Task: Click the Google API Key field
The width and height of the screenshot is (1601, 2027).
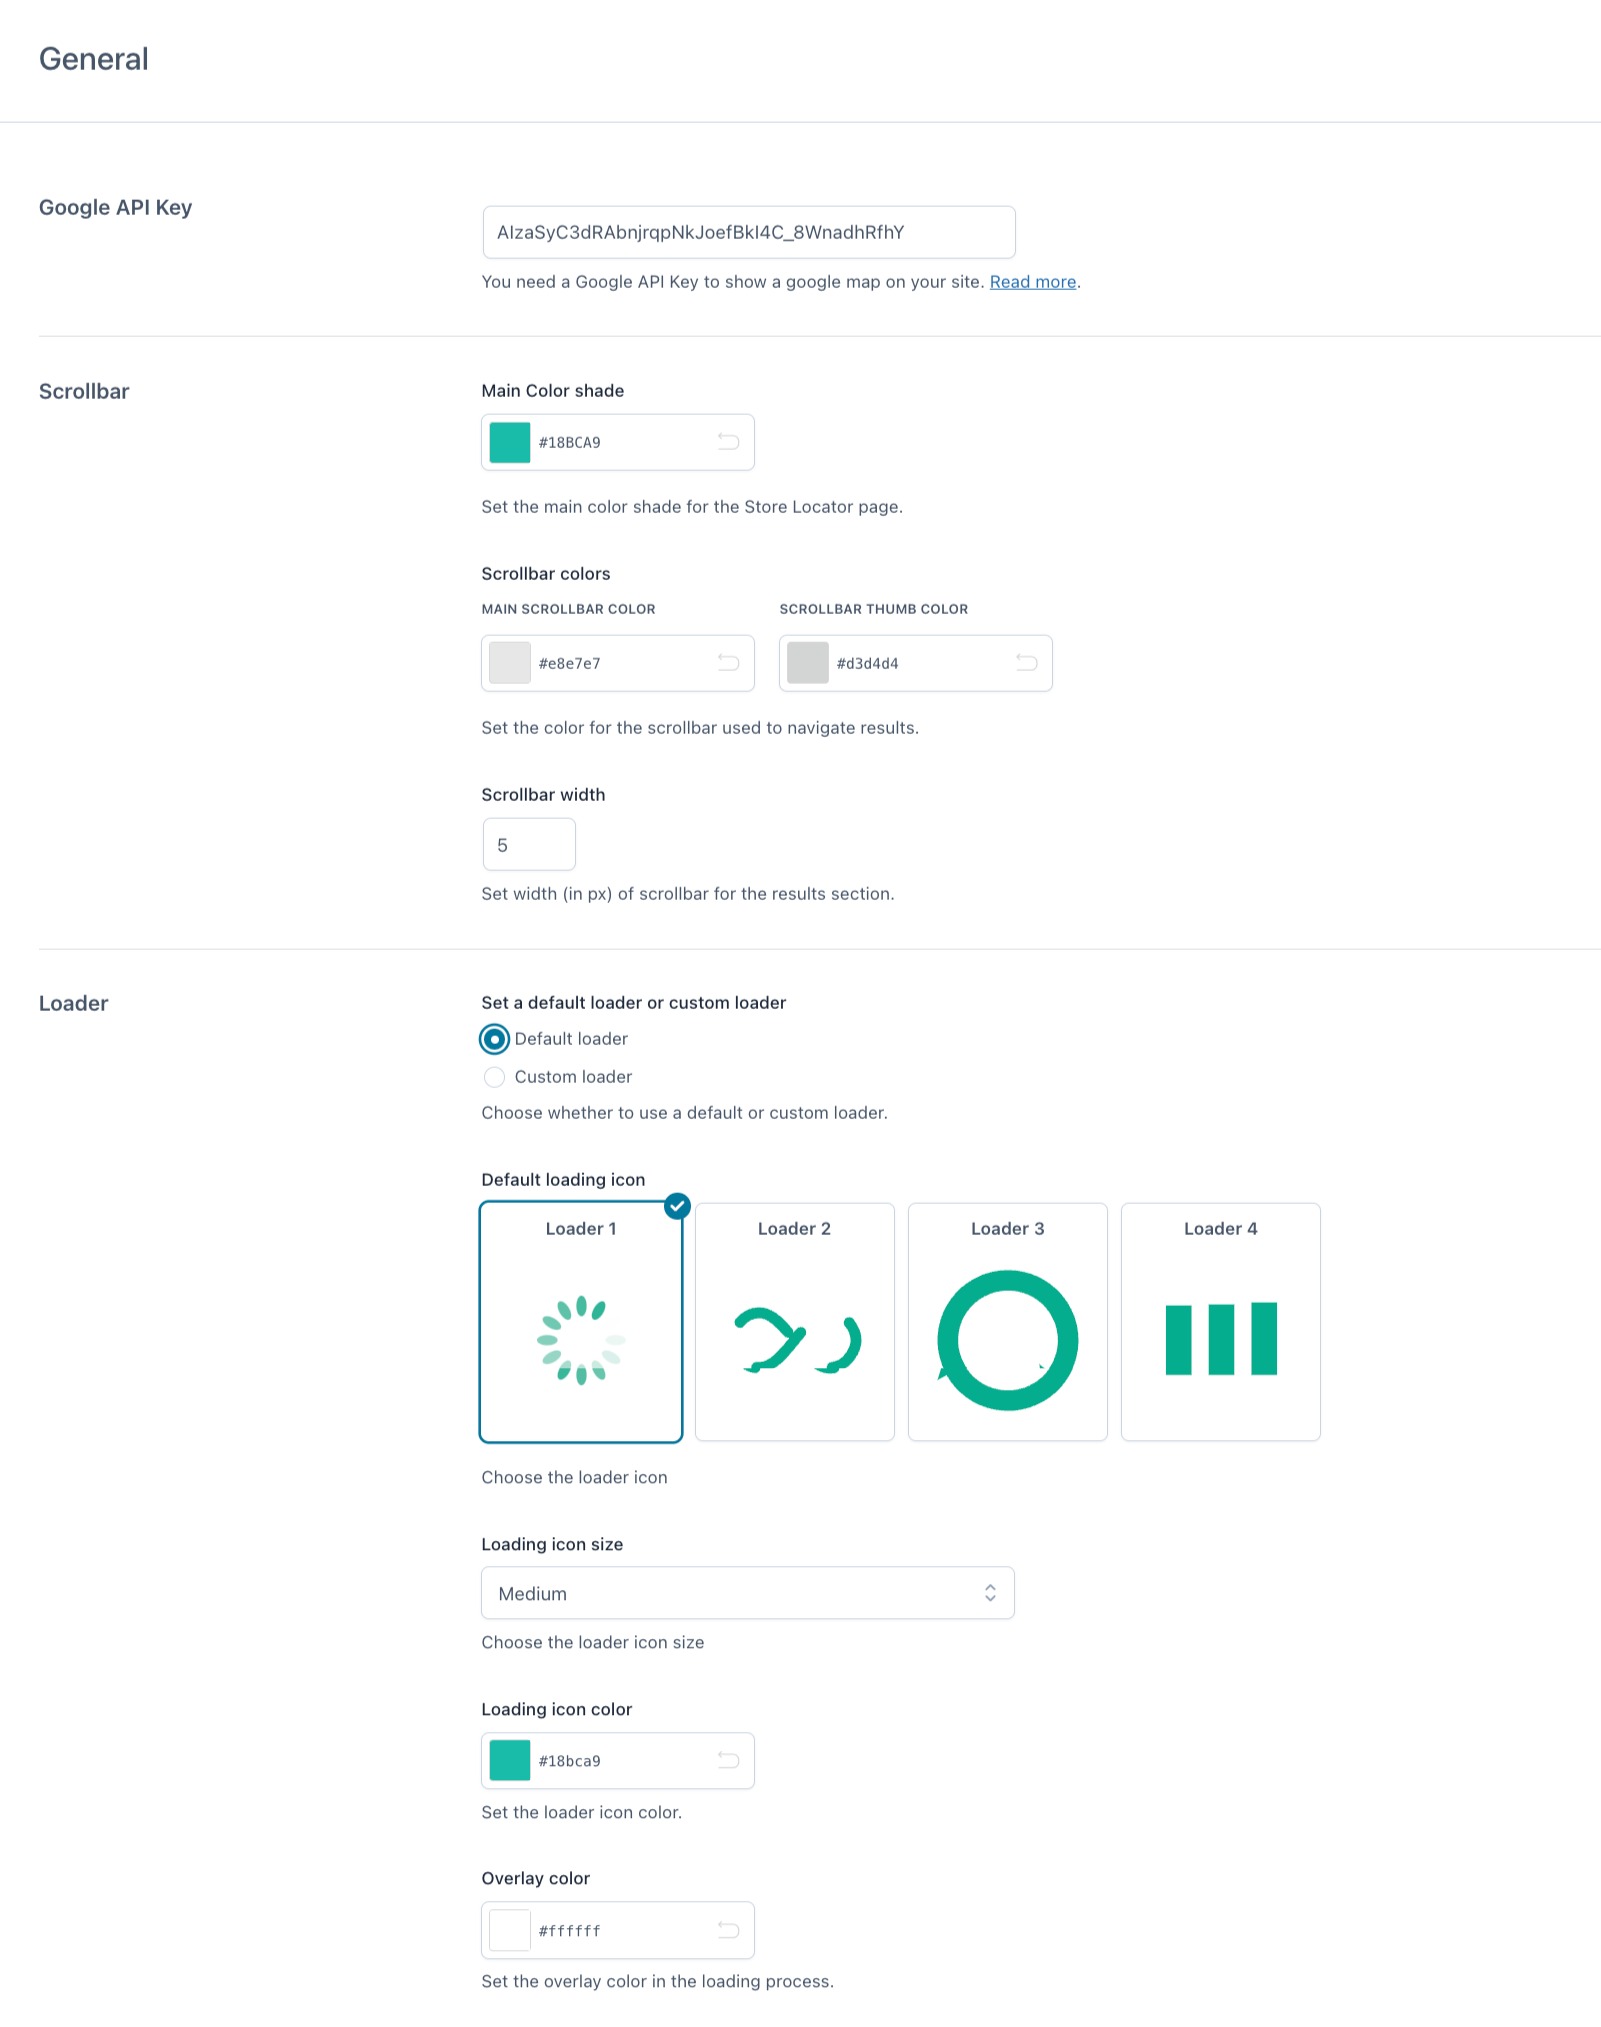Action: pyautogui.click(x=749, y=232)
